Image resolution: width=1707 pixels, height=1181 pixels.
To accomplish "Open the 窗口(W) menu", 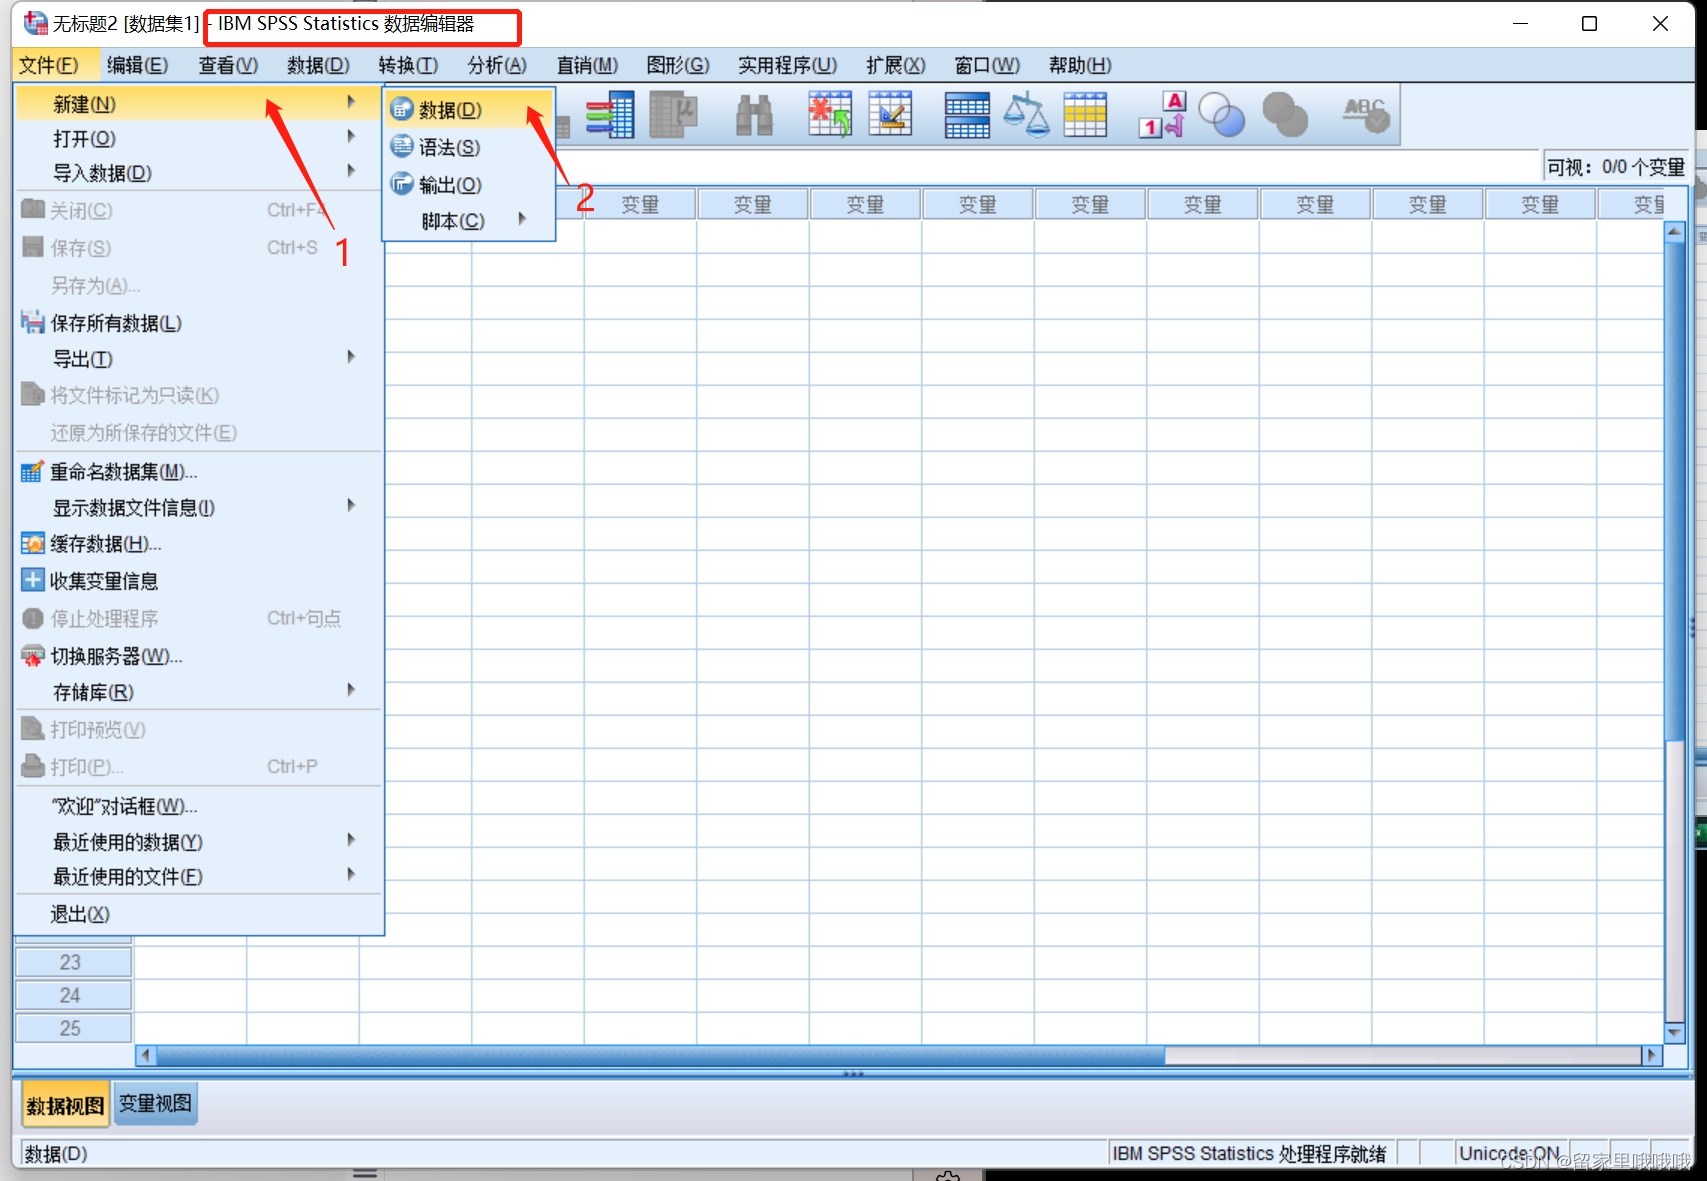I will point(987,65).
